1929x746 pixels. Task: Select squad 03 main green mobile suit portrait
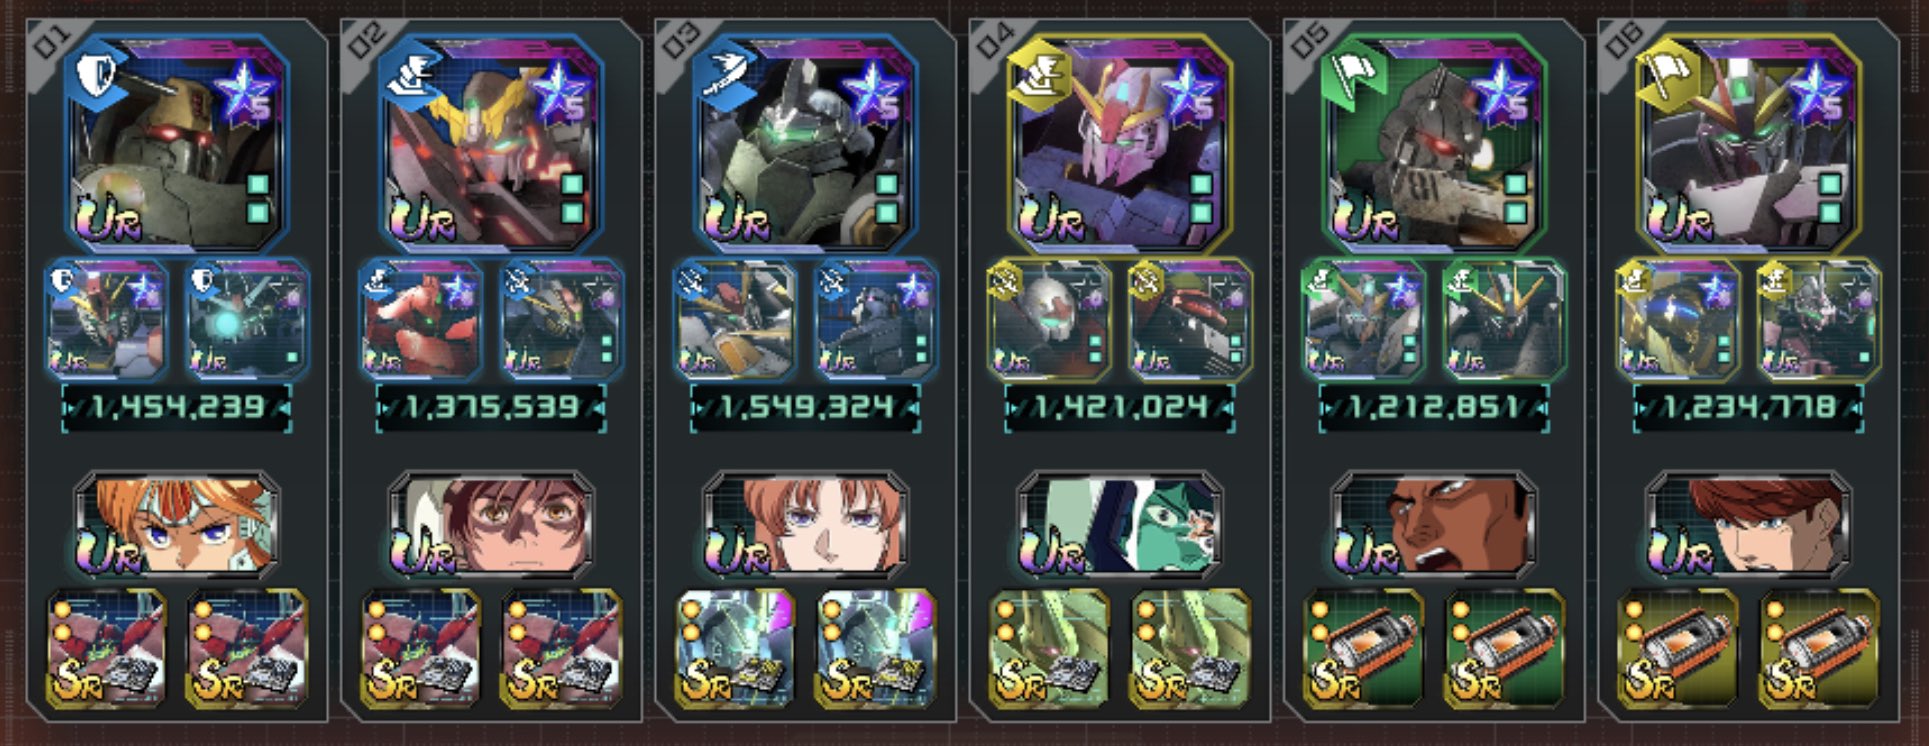coord(805,143)
